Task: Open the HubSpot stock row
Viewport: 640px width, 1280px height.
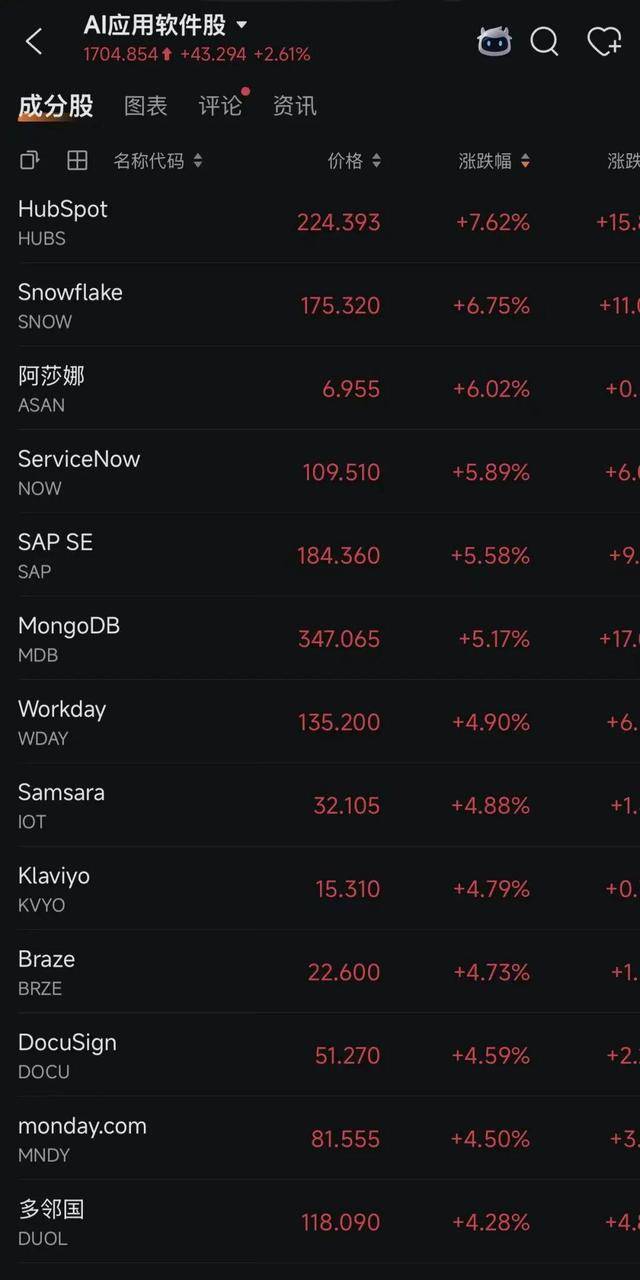Action: [x=320, y=222]
